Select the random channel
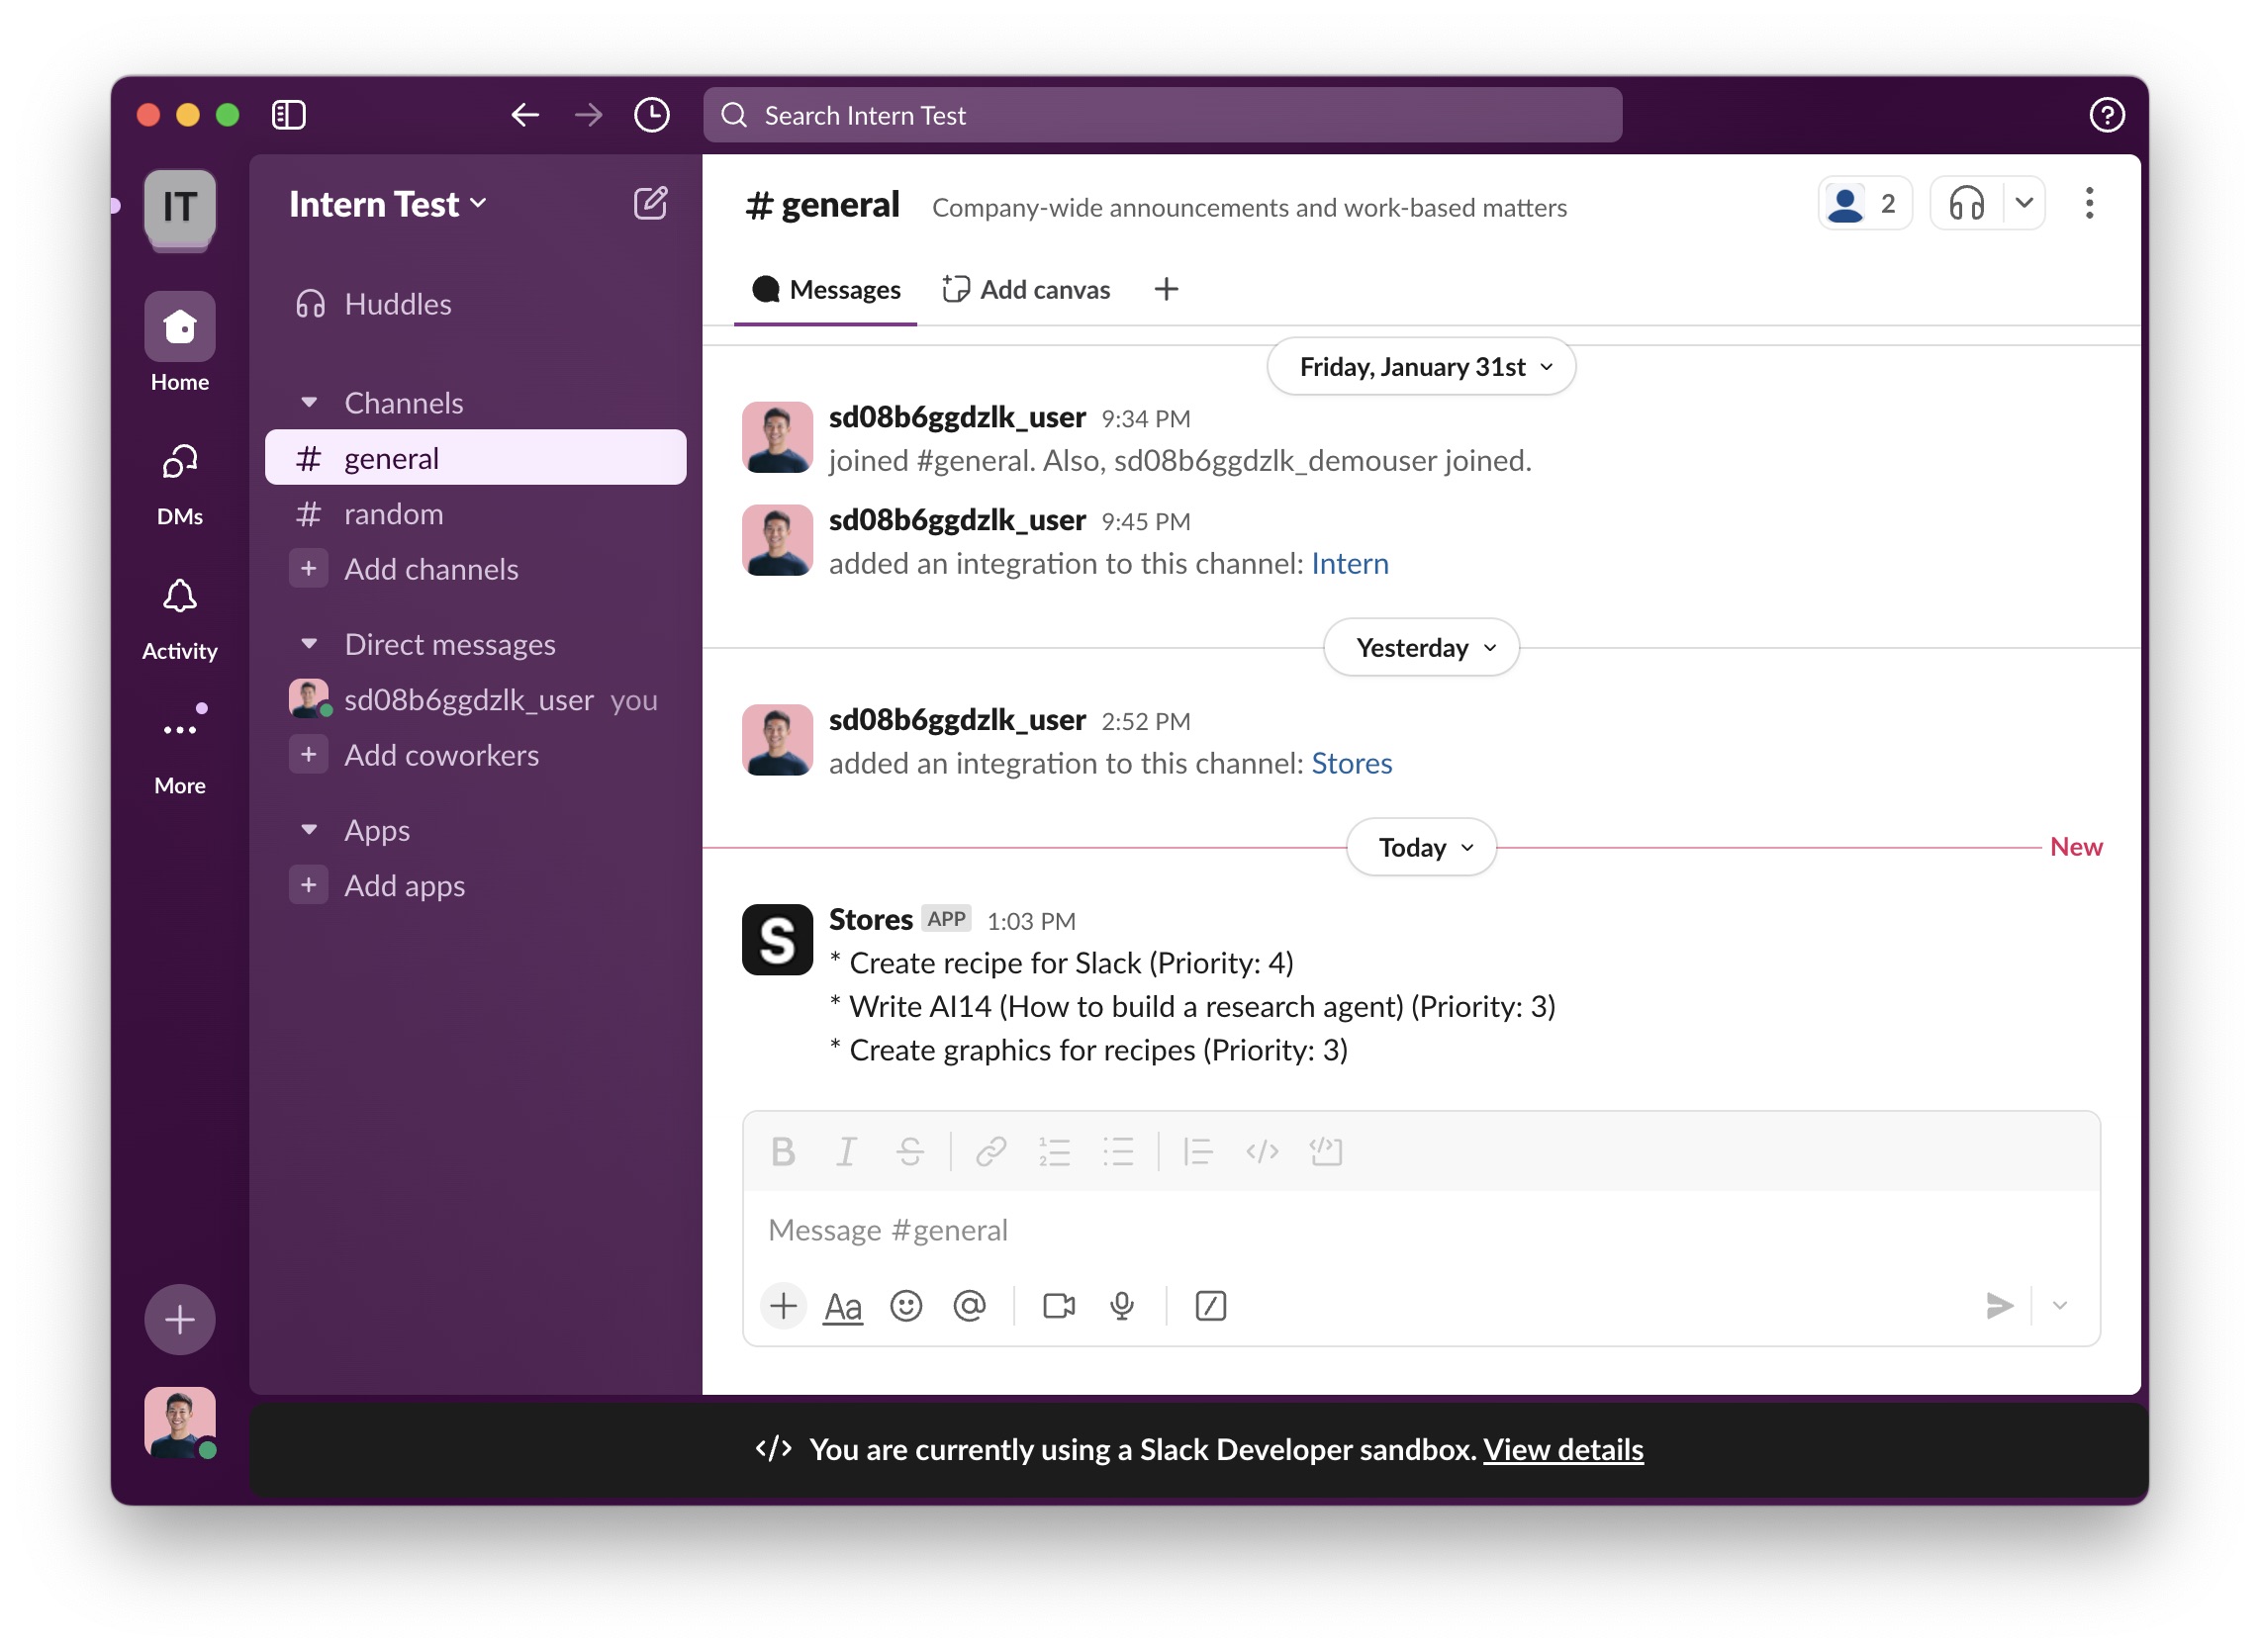This screenshot has height=1652, width=2260. pyautogui.click(x=393, y=514)
